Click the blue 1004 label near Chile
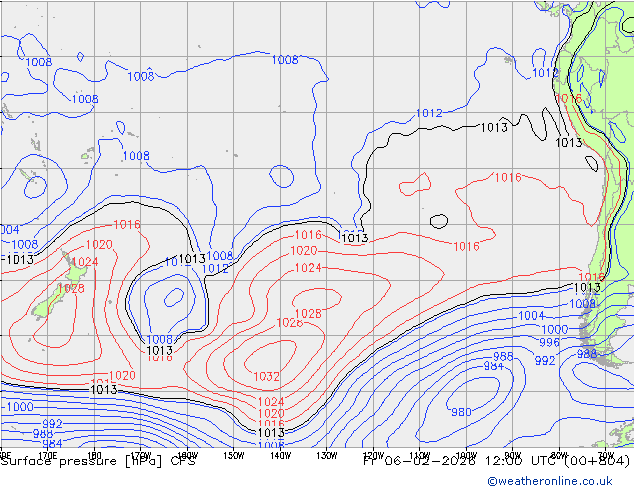Screen dimensions: 634x490 tap(532, 316)
